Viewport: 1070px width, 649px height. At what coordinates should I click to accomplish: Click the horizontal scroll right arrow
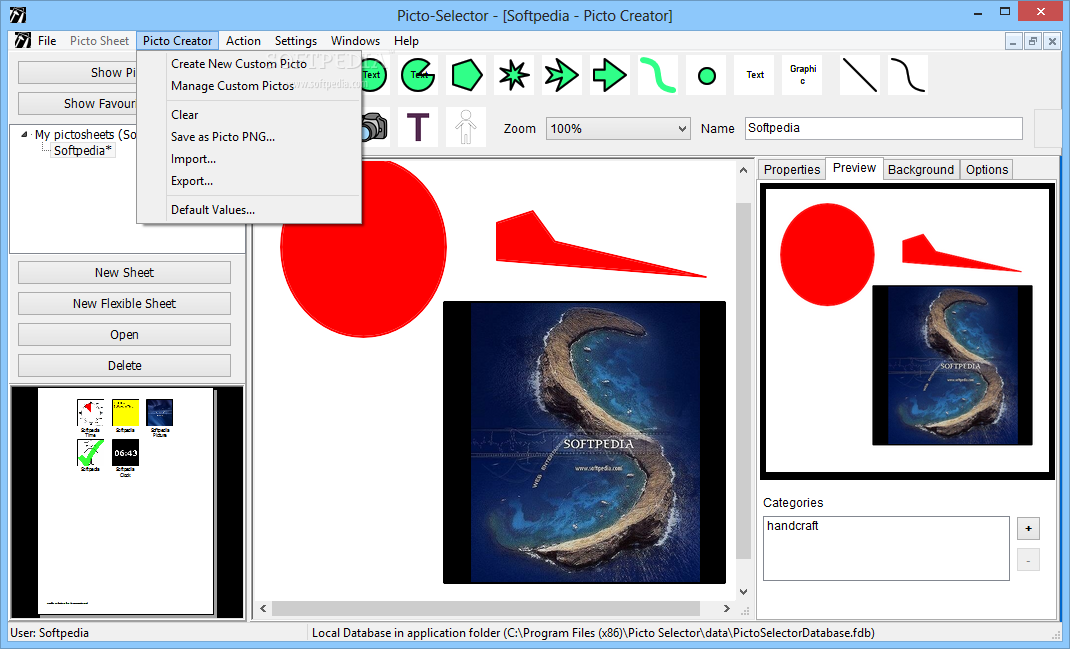(727, 608)
